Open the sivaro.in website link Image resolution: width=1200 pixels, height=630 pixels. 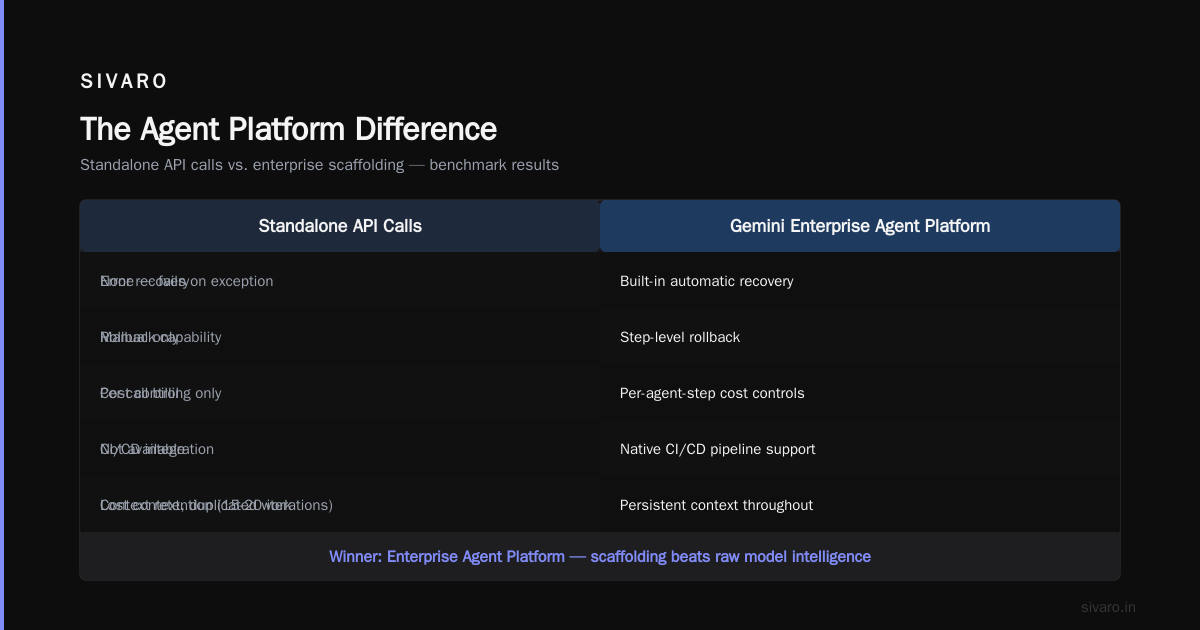1108,607
